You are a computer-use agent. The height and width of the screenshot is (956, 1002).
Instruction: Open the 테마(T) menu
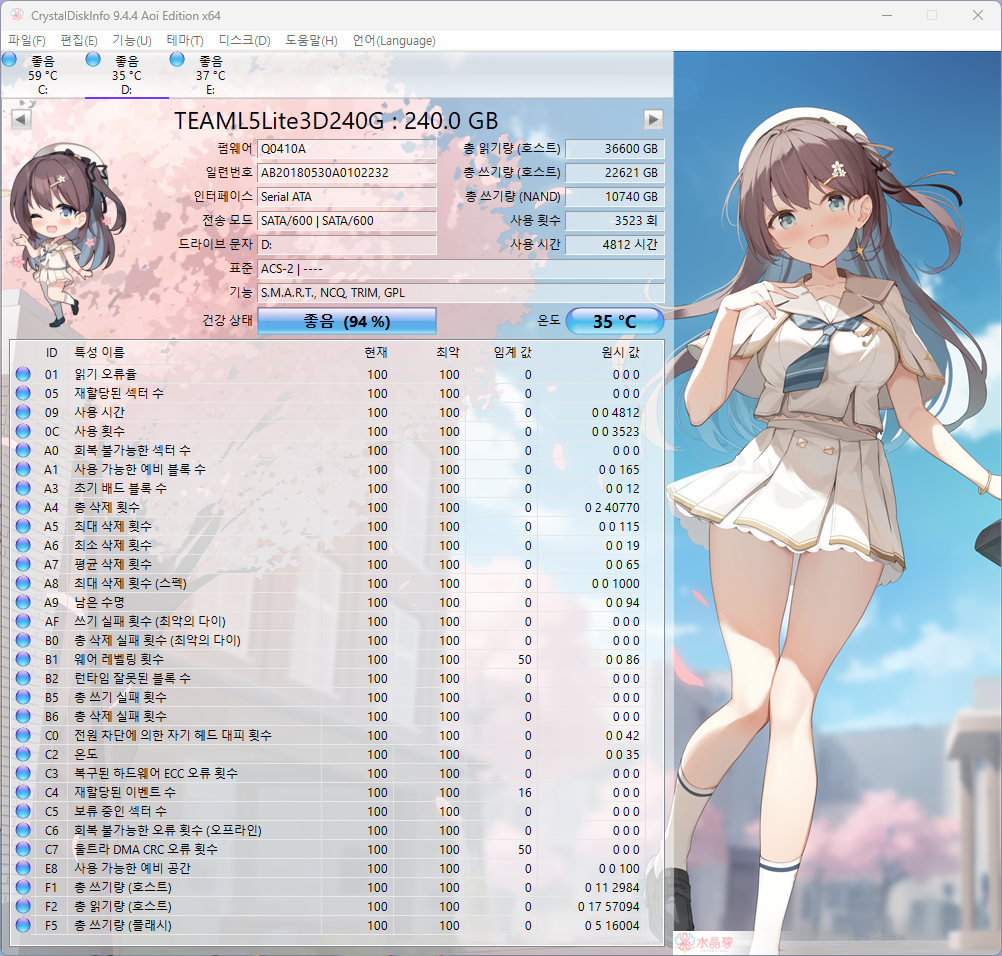[x=185, y=41]
